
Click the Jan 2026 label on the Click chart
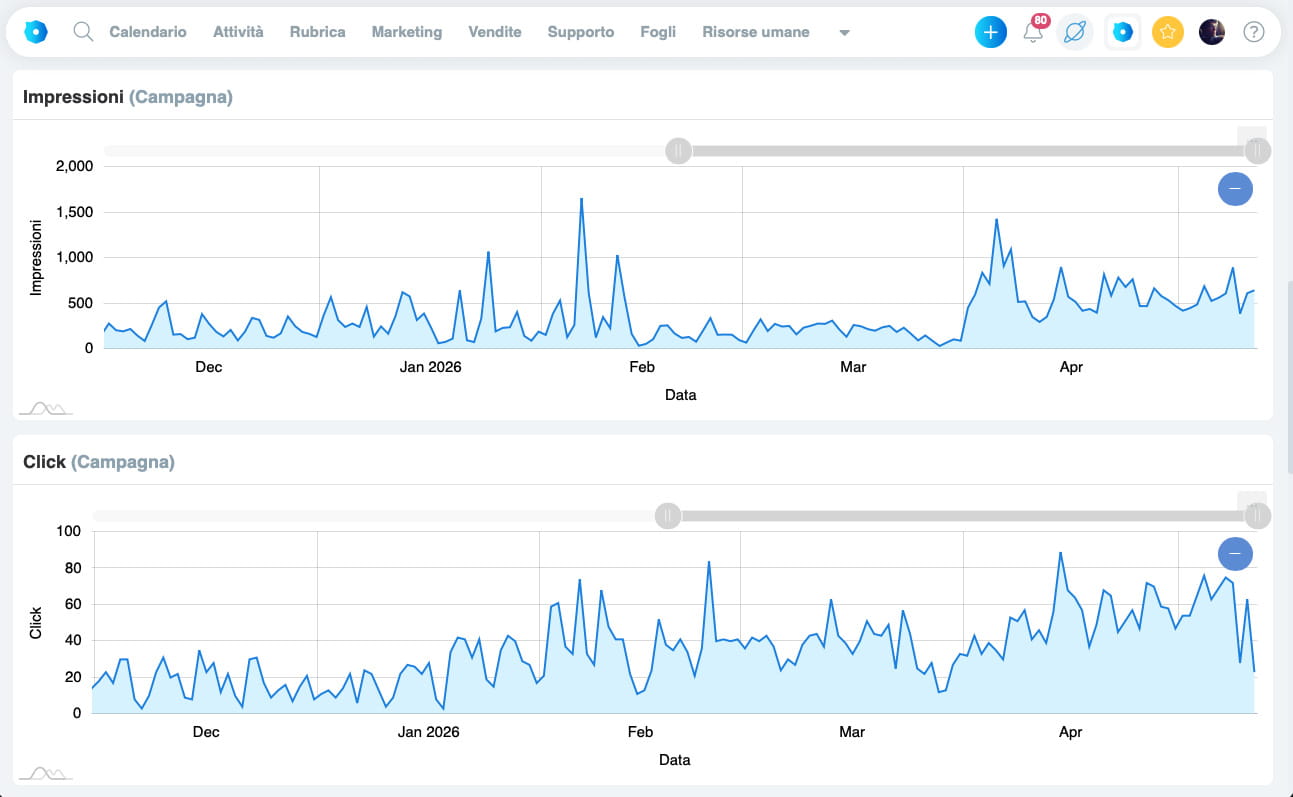pos(428,732)
